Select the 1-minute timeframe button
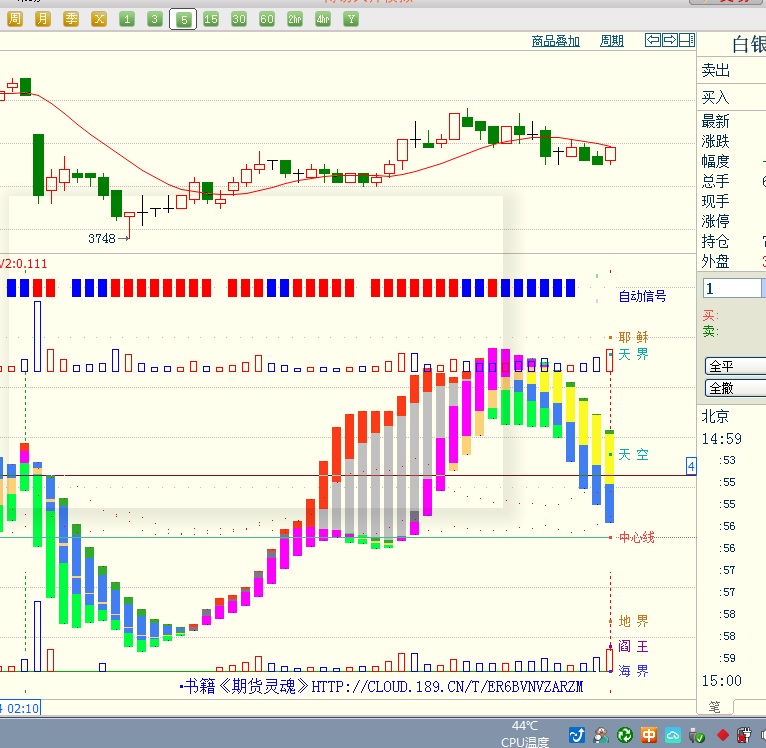The height and width of the screenshot is (748, 766). (x=127, y=19)
